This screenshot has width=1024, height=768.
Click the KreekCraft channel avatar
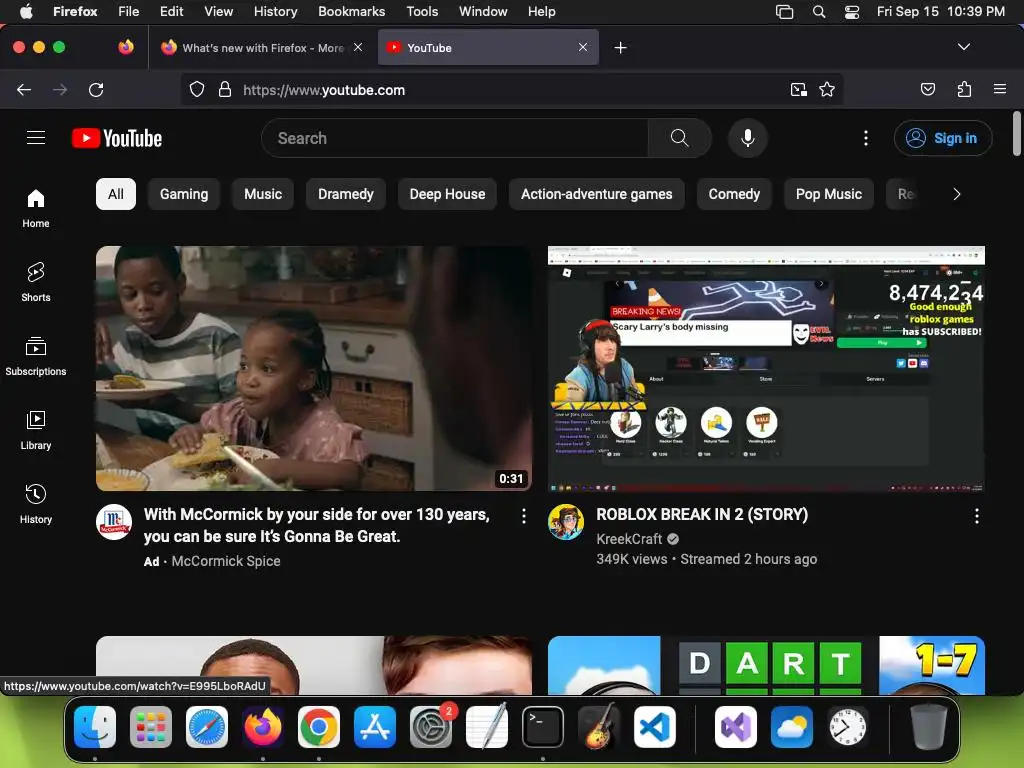(x=566, y=522)
